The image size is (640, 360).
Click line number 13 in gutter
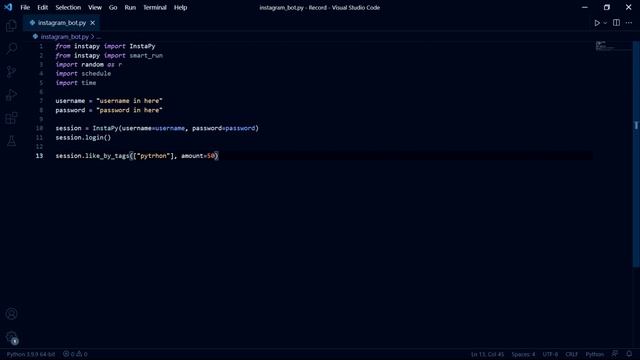(x=39, y=156)
